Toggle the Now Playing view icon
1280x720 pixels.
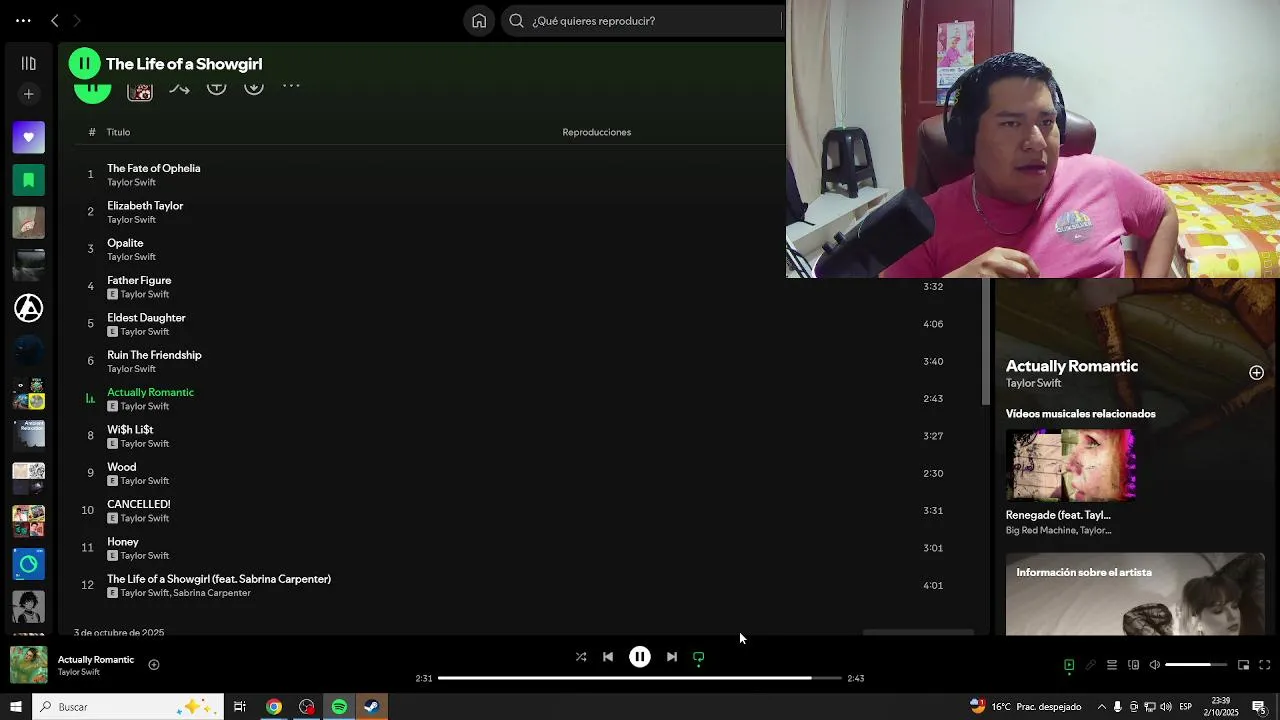pos(1069,665)
